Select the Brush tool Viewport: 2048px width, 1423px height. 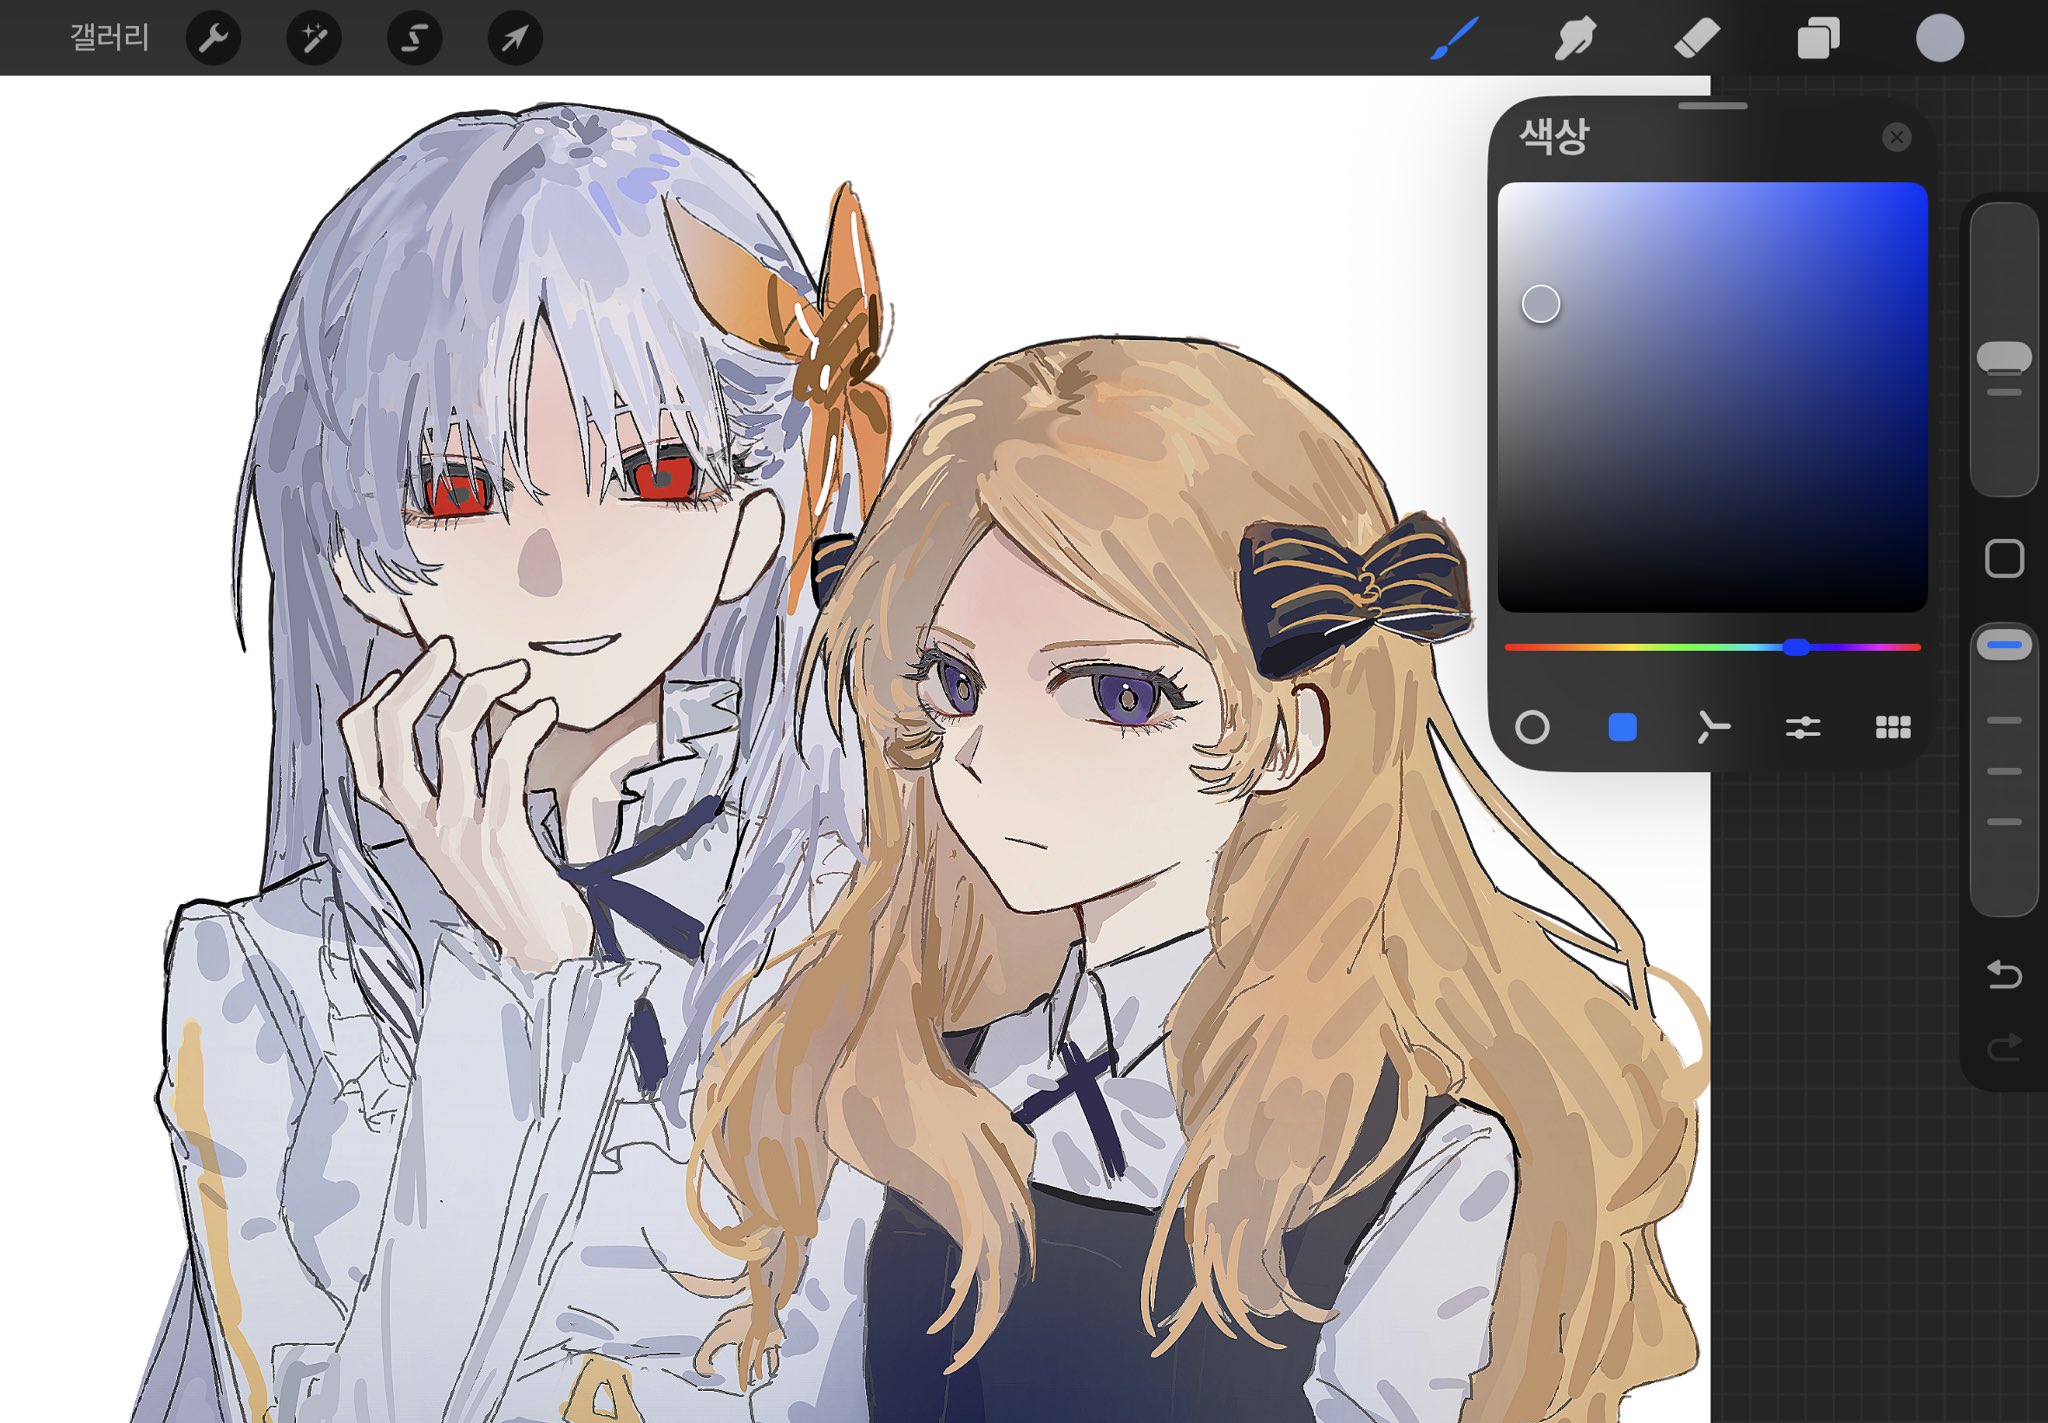(x=1453, y=39)
